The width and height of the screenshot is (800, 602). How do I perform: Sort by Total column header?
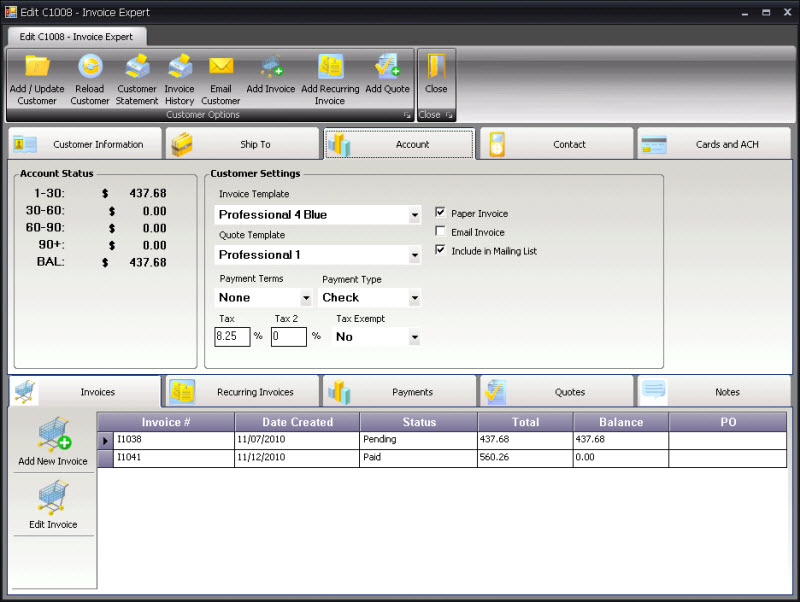coord(526,422)
